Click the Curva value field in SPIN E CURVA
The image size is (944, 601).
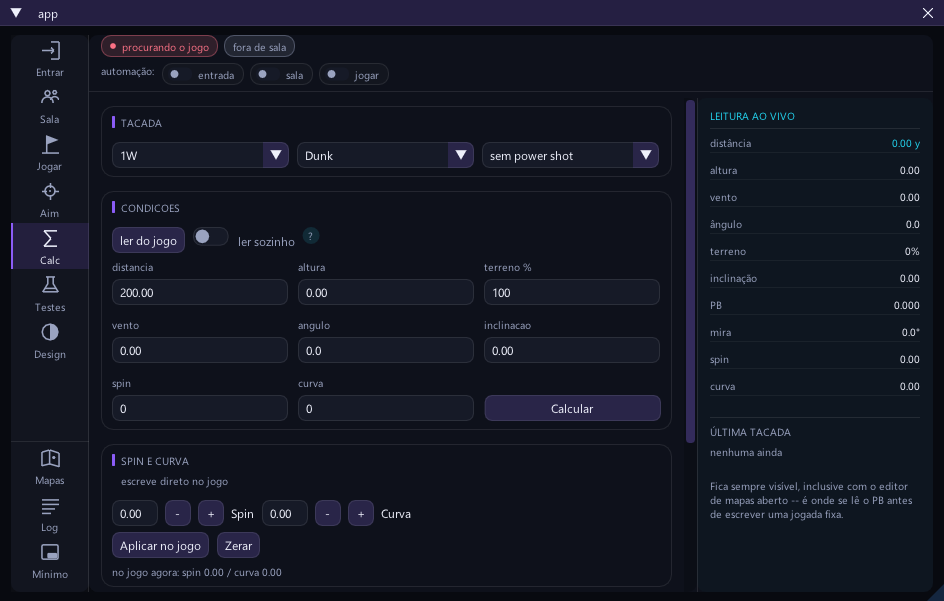[285, 514]
